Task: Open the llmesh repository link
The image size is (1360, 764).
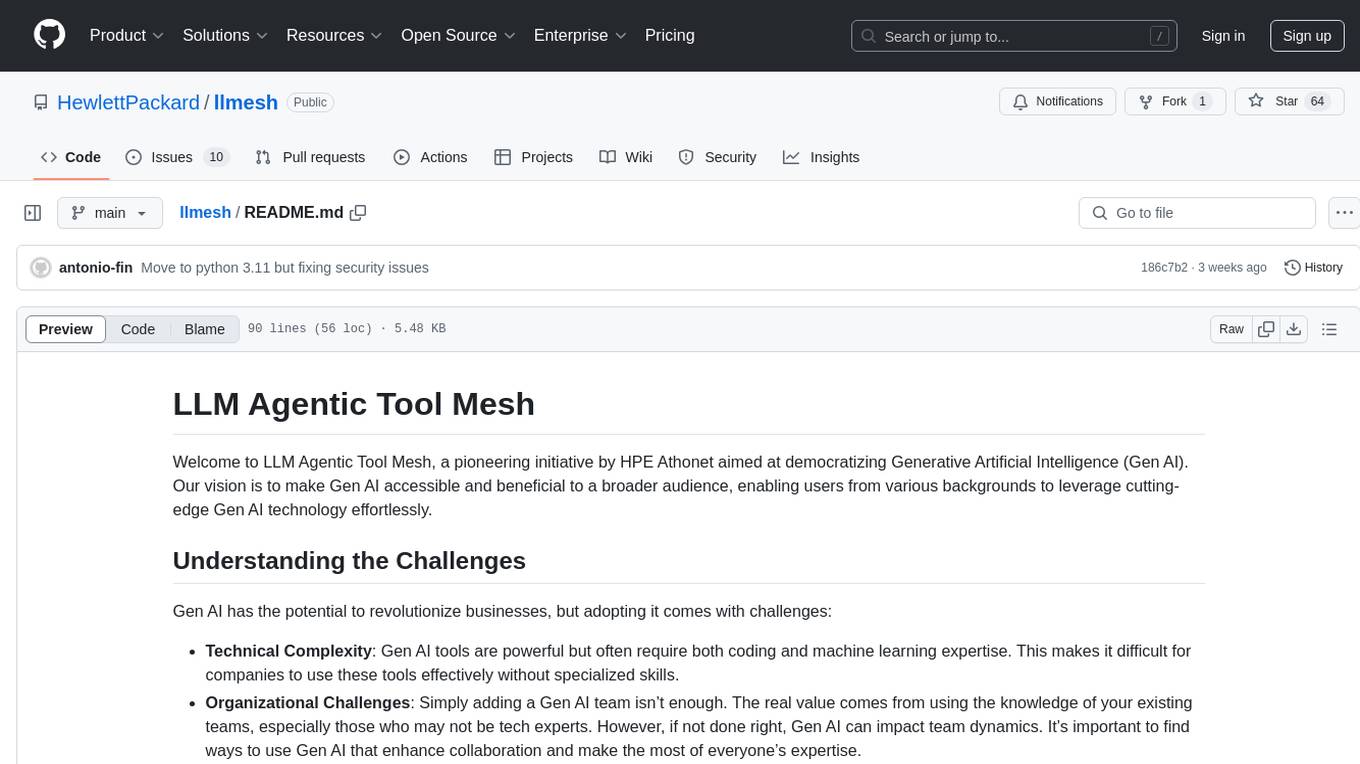Action: click(246, 102)
